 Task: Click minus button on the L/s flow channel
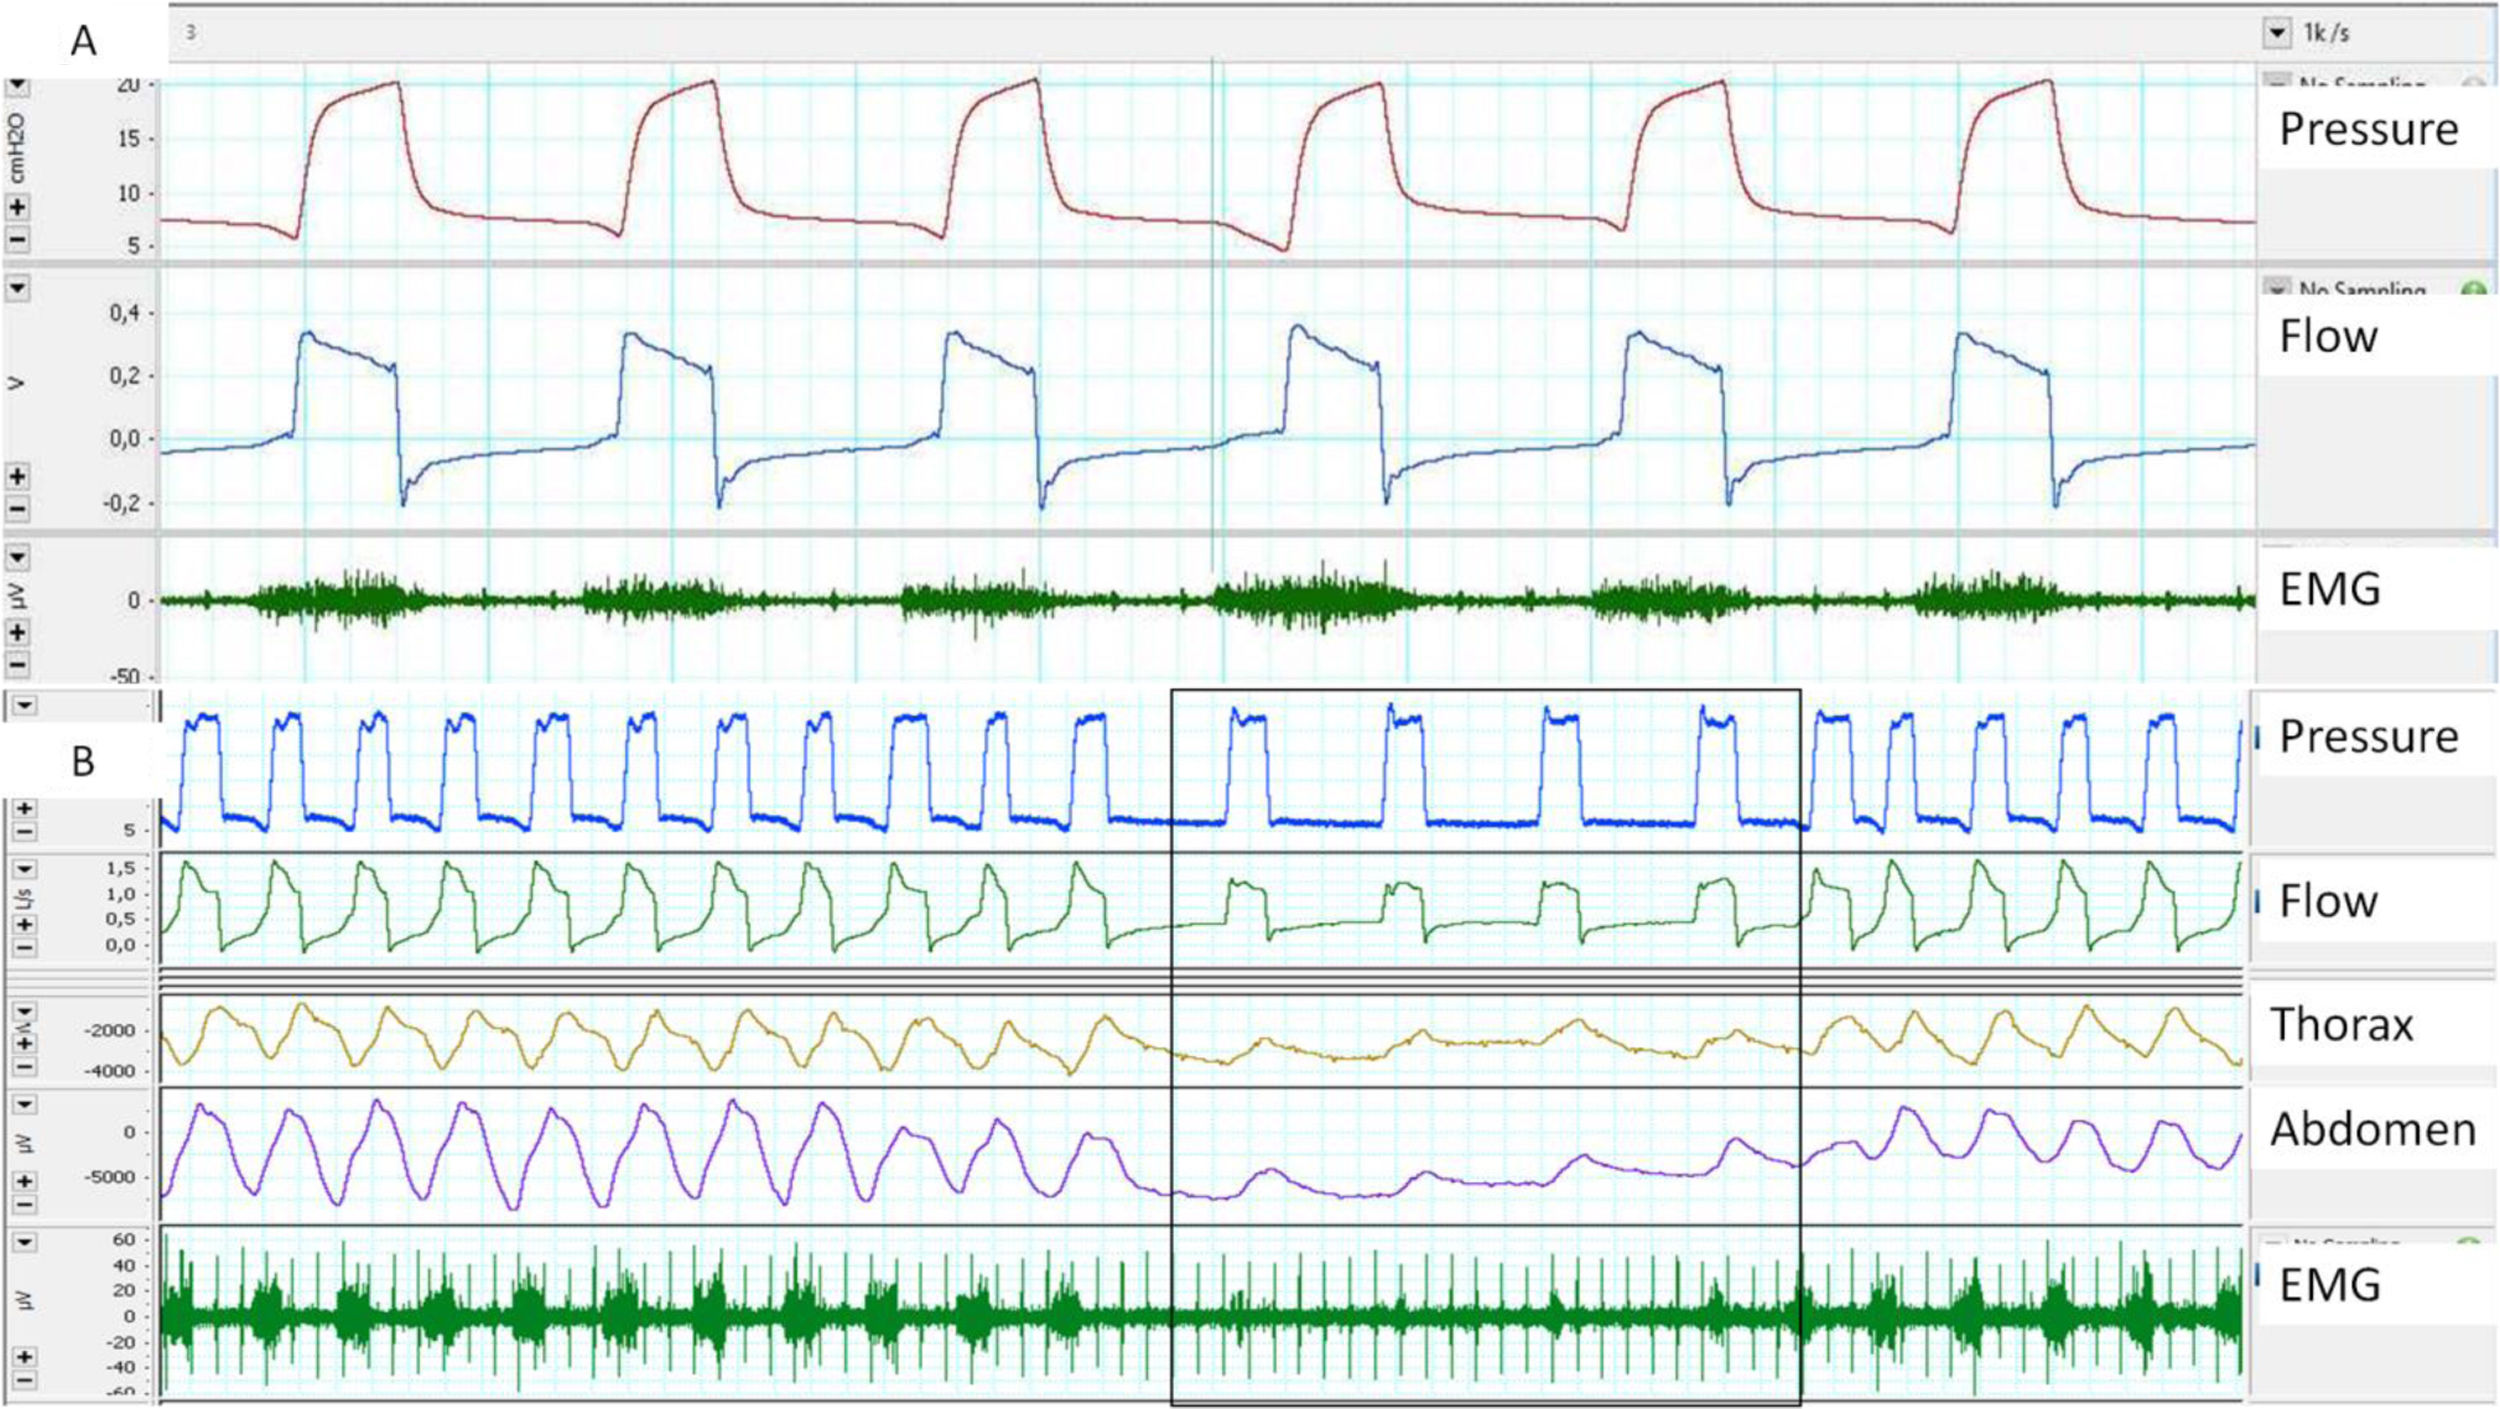(25, 947)
